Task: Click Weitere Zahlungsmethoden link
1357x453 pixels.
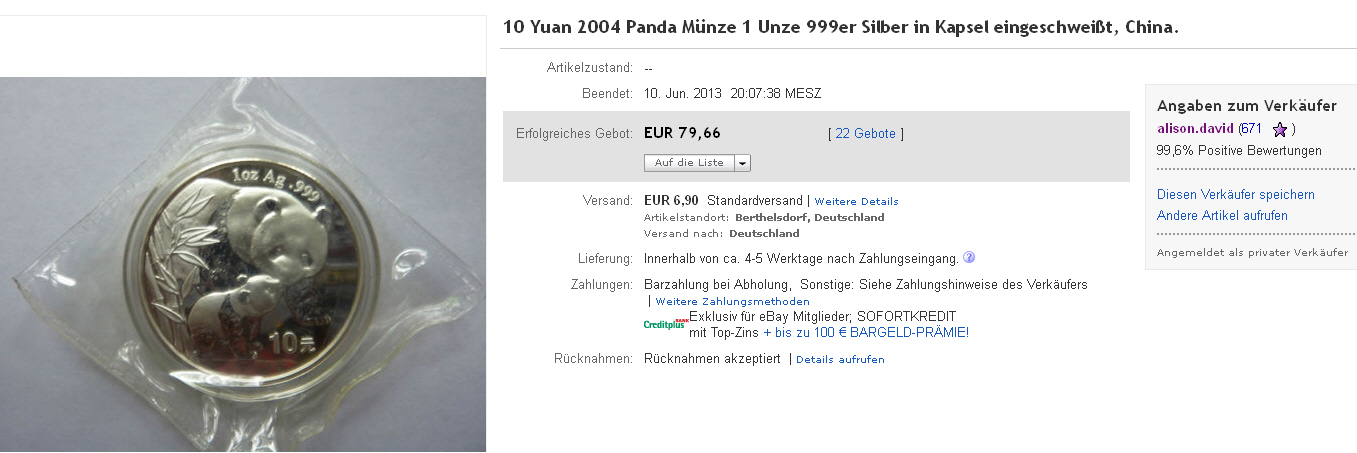Action: coord(732,301)
